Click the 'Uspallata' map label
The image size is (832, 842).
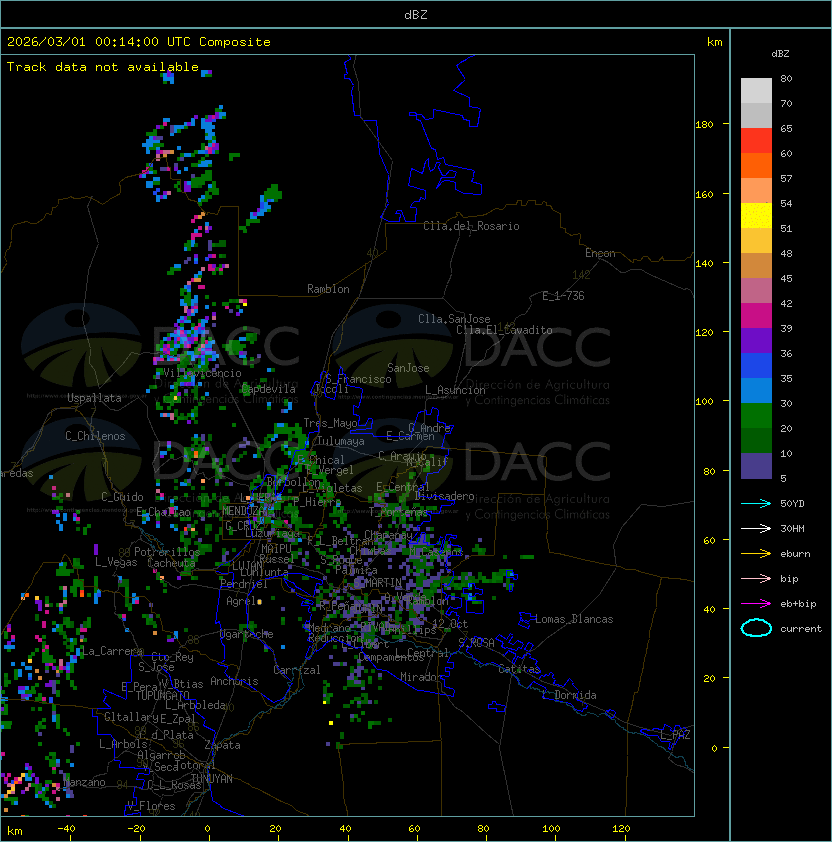94,398
